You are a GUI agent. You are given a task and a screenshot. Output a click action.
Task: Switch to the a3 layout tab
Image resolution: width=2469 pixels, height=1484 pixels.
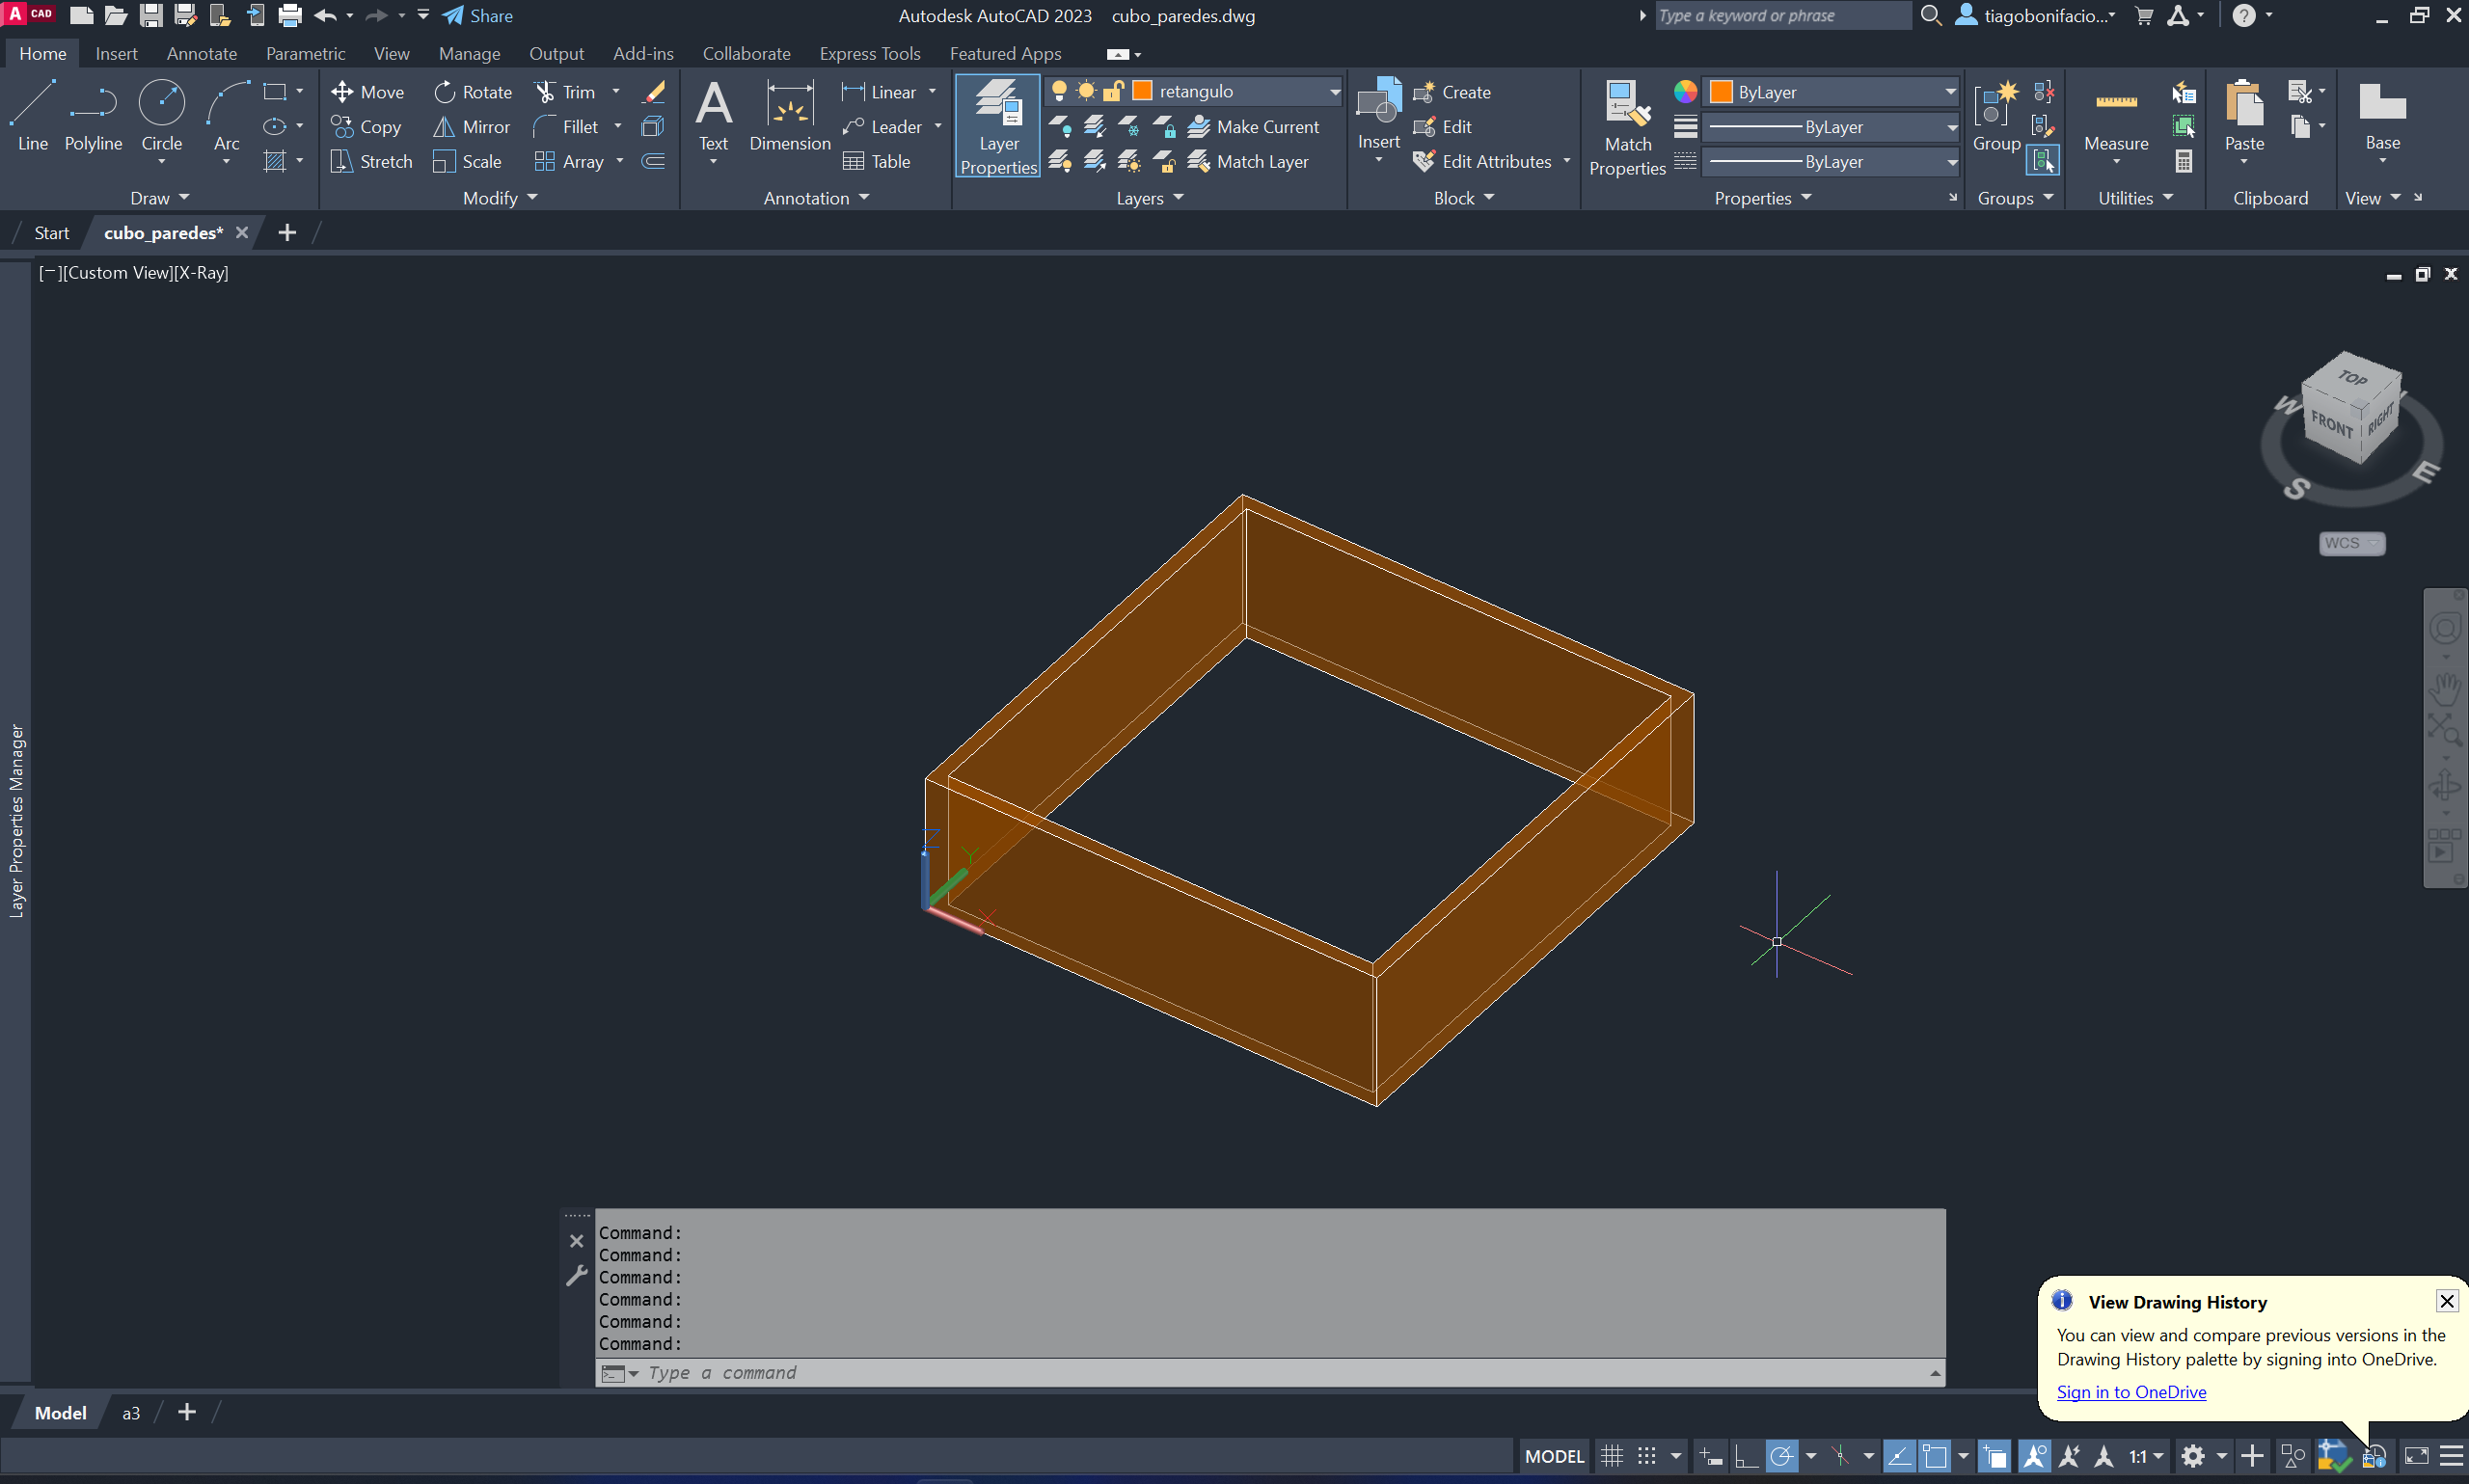tap(131, 1413)
